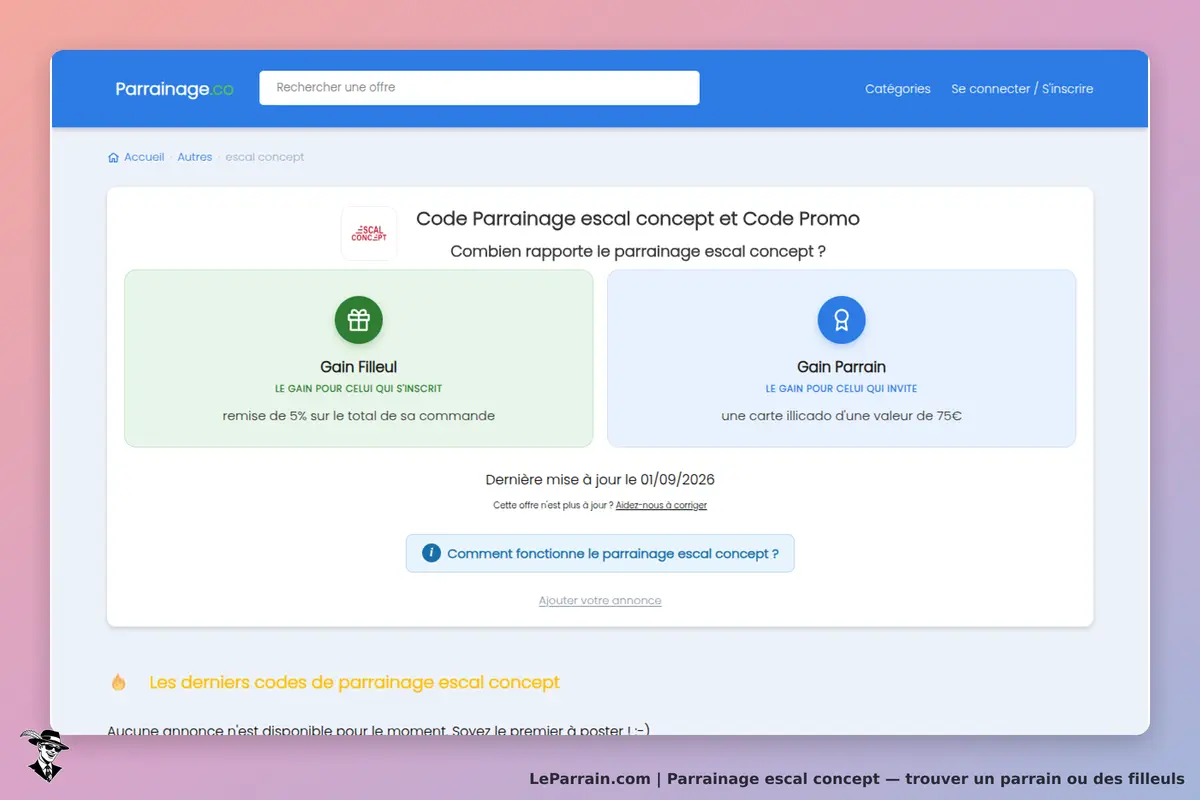Image resolution: width=1200 pixels, height=800 pixels.
Task: Click the flame icon beside 'Les derniers codes'
Action: click(119, 683)
